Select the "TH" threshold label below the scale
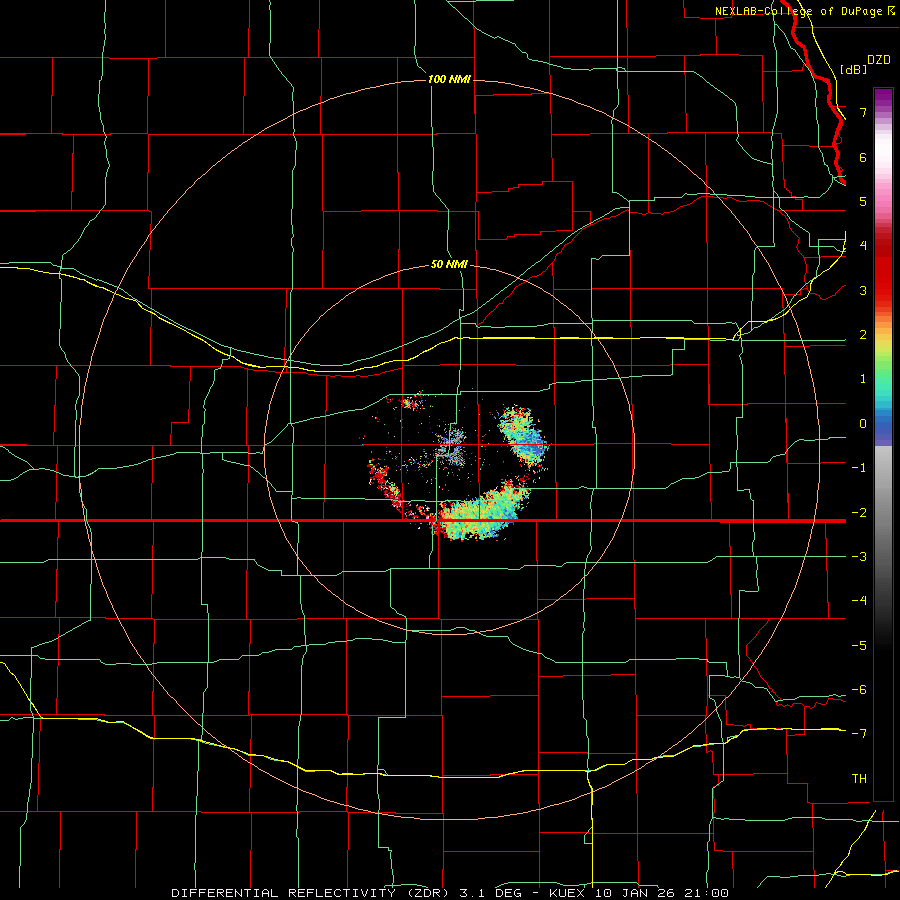The width and height of the screenshot is (900, 900). (859, 779)
